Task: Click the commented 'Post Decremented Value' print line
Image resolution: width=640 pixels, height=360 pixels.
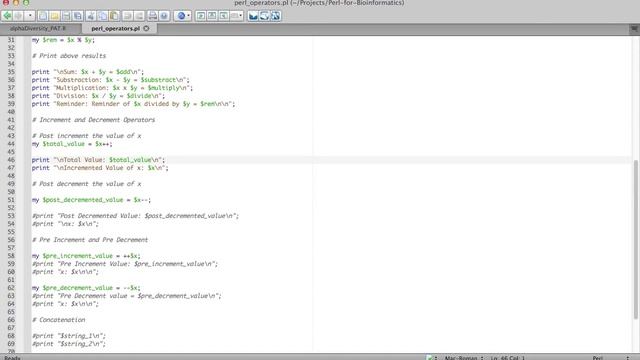Action: point(136,216)
